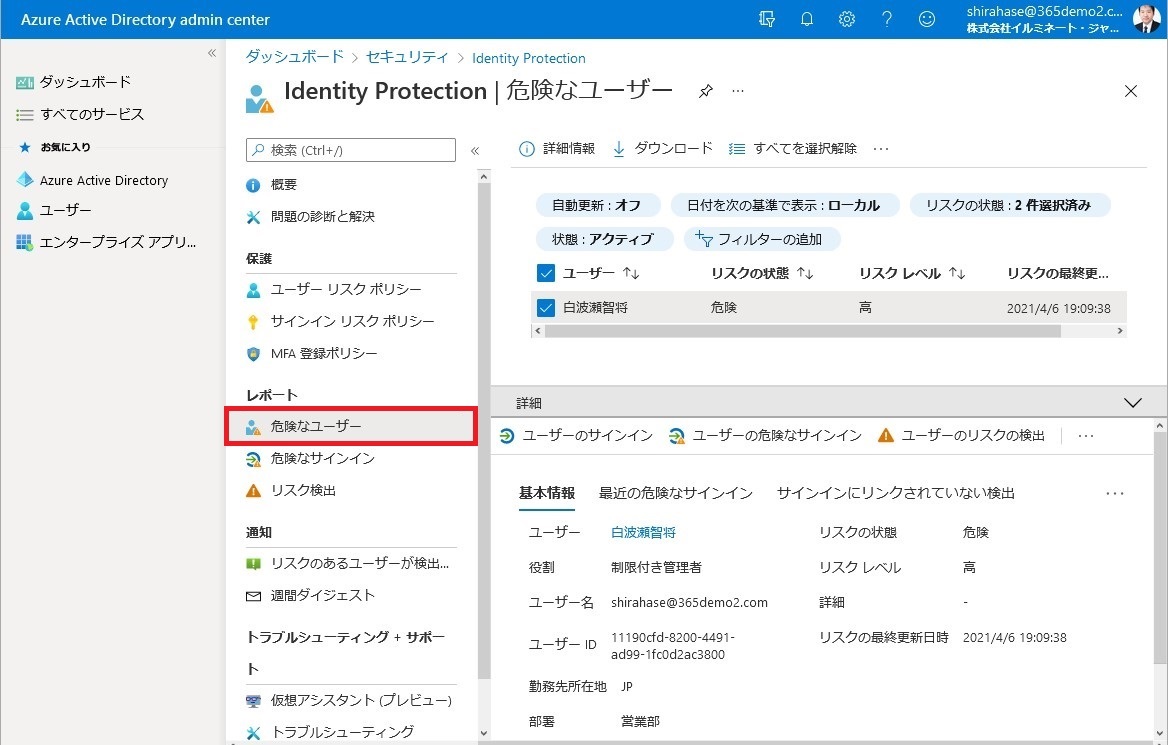Viewport: 1168px width, 745px height.
Task: Sort by ユーザー column
Action: 601,273
